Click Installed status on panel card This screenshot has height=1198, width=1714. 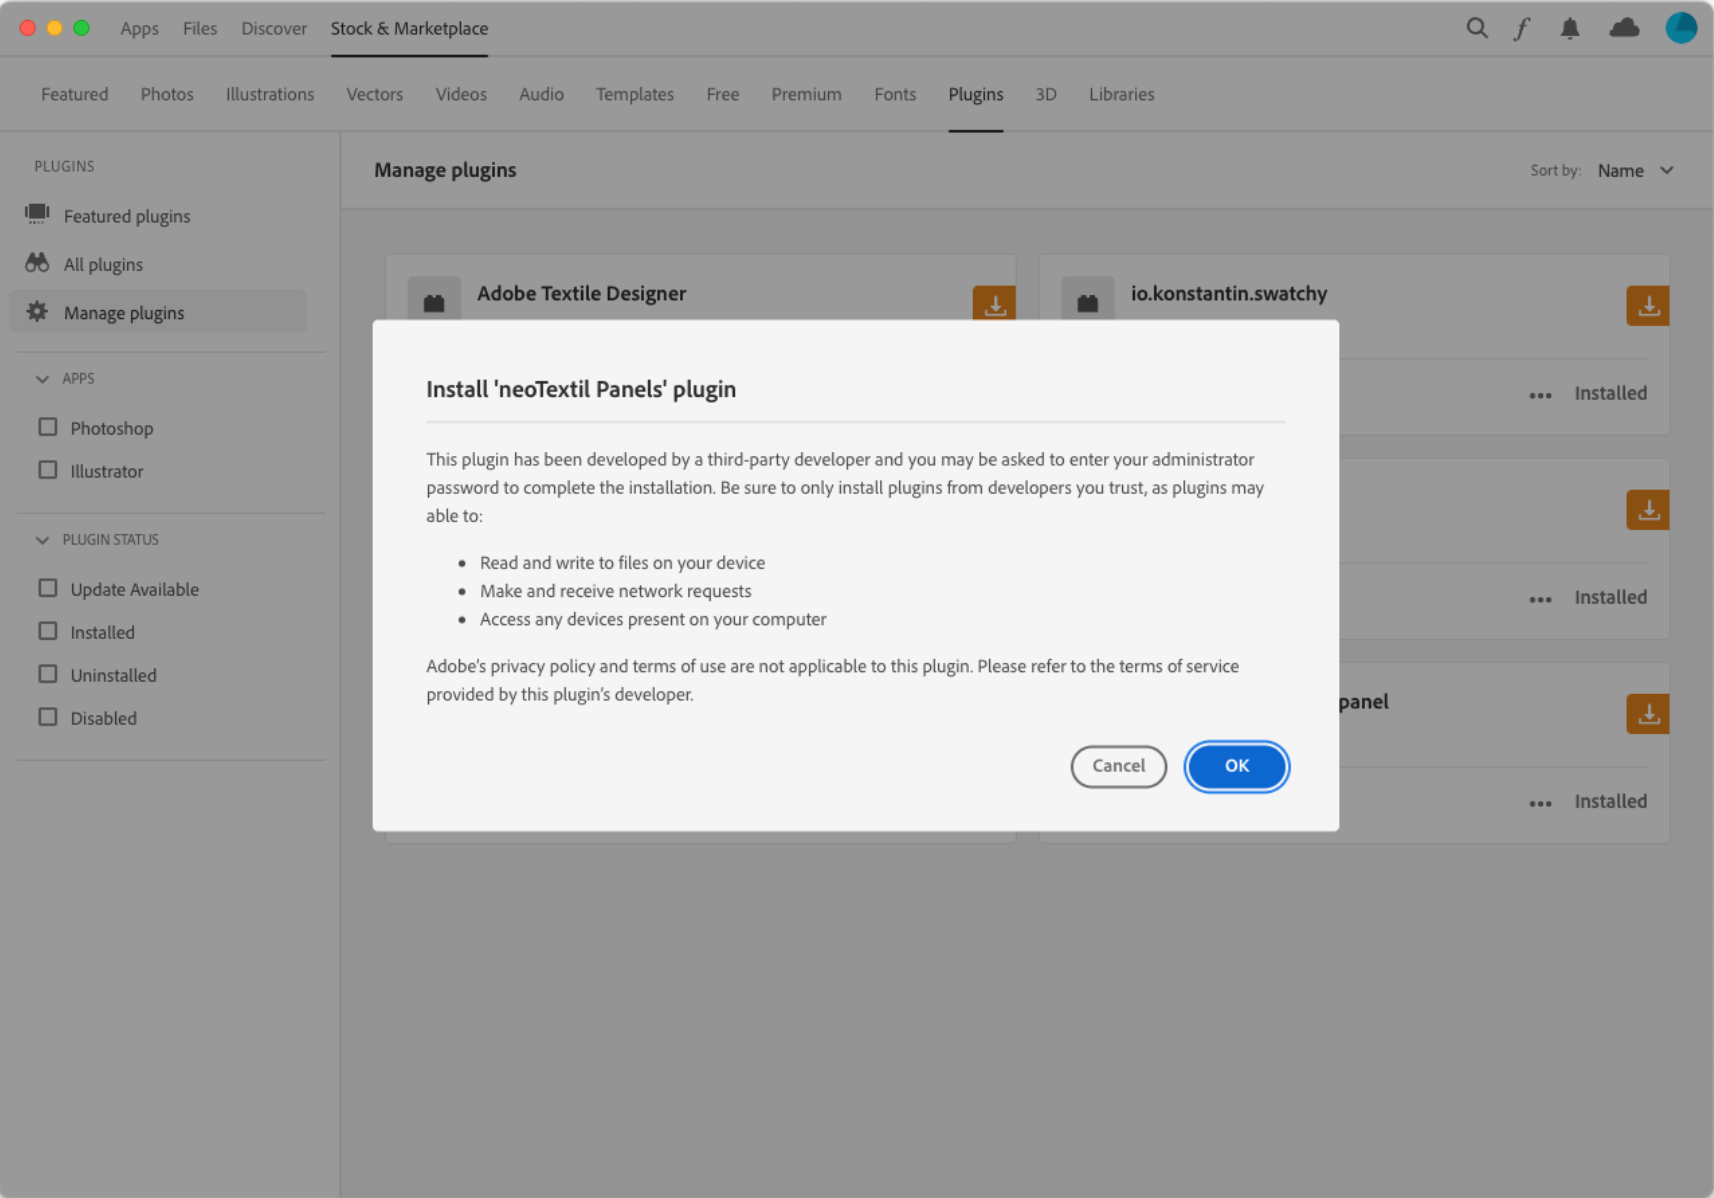[1610, 801]
